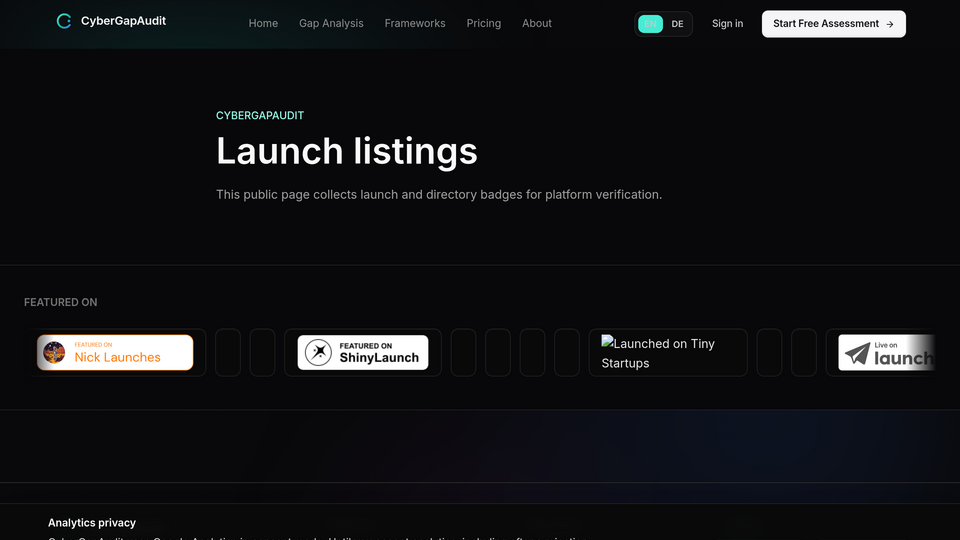Click the FEATURED ON label
Screen dimensions: 960x540
click(x=61, y=302)
